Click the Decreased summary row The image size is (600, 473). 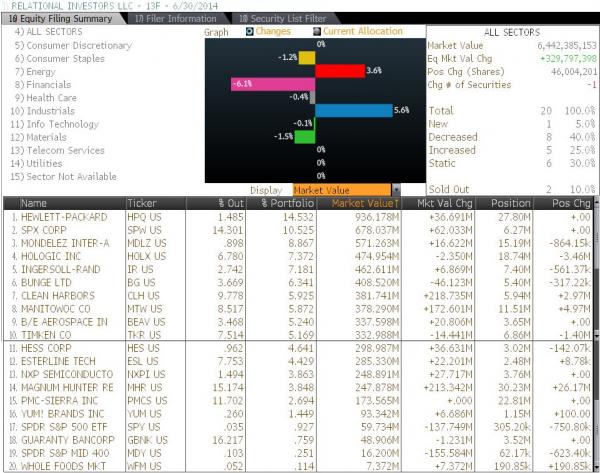[x=512, y=137]
